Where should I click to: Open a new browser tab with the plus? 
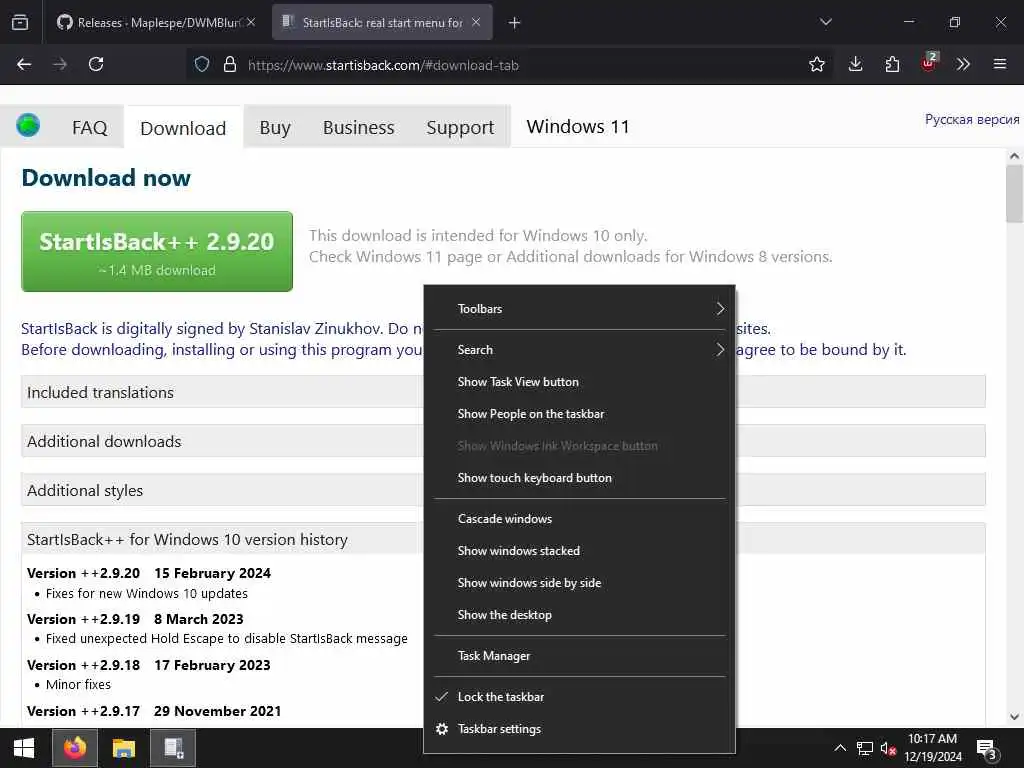(515, 23)
